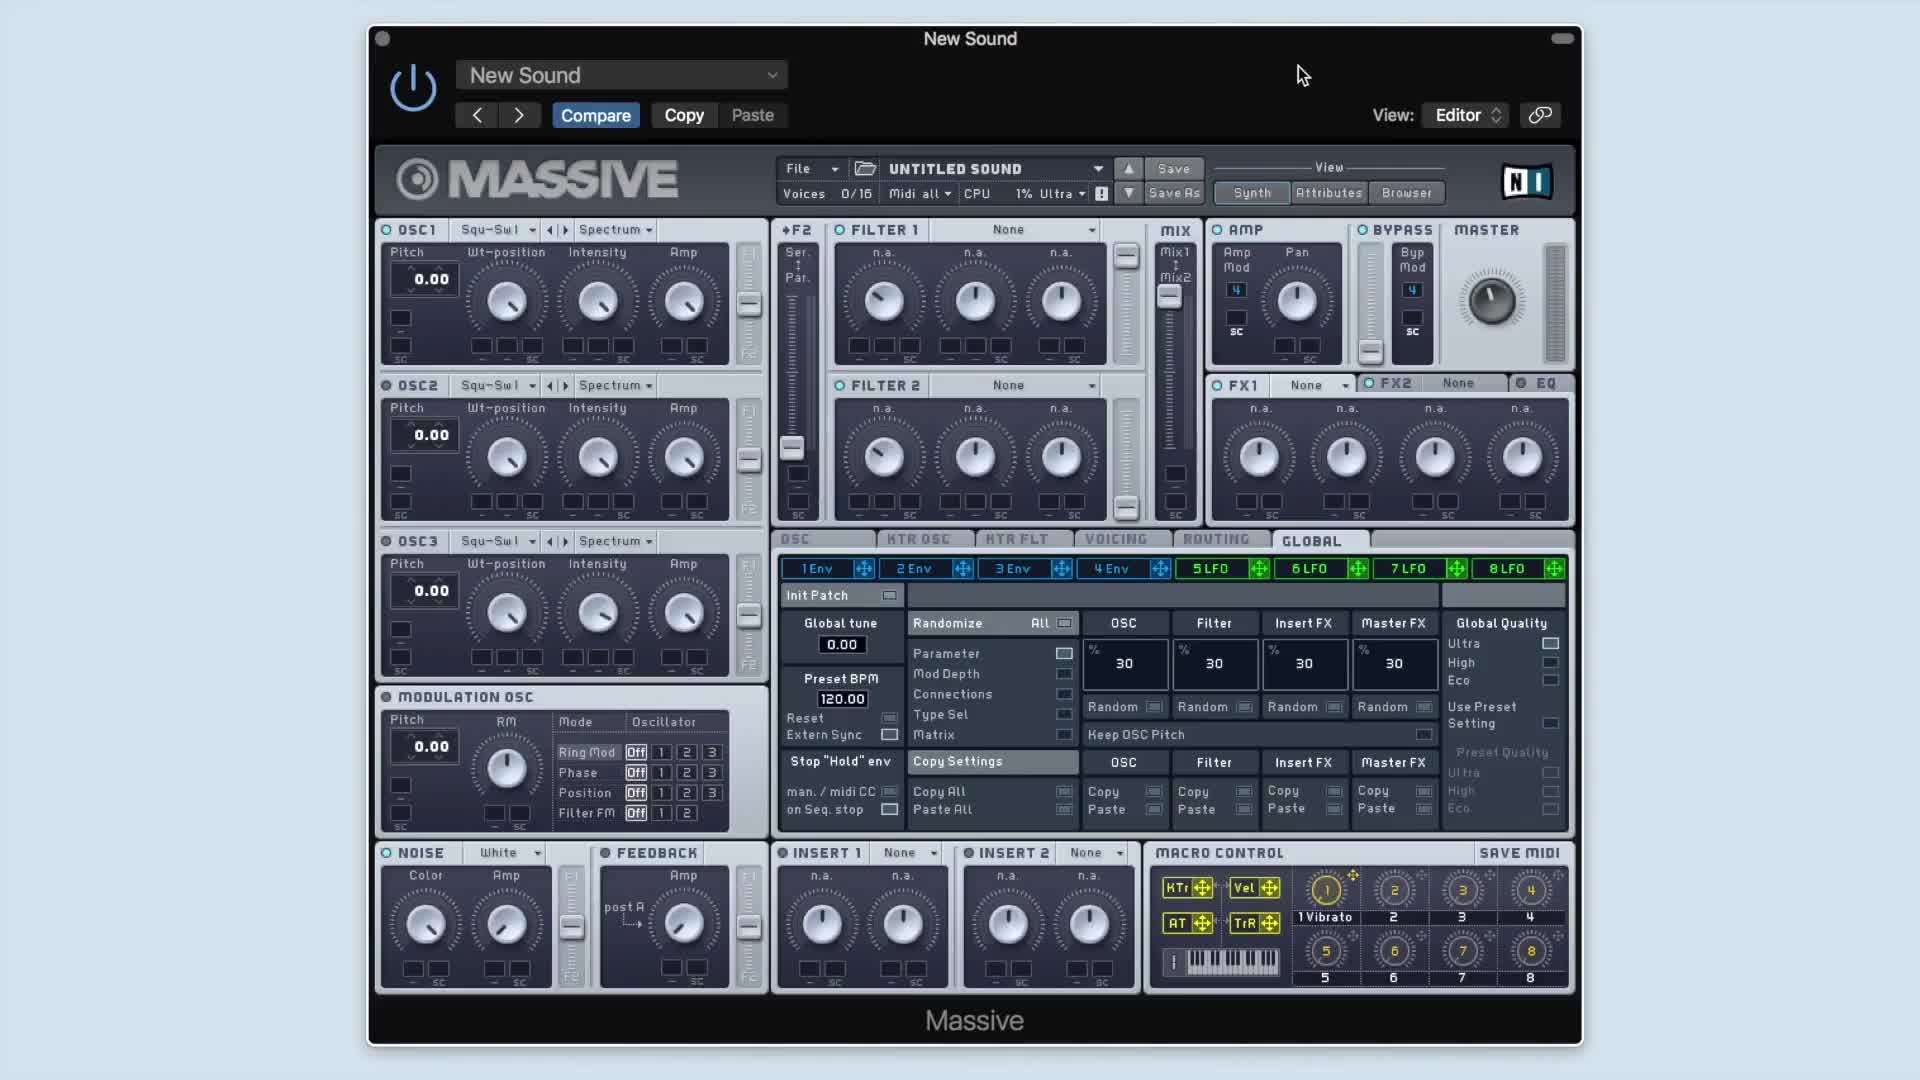Click the Compare button
This screenshot has height=1080, width=1920.
(596, 115)
